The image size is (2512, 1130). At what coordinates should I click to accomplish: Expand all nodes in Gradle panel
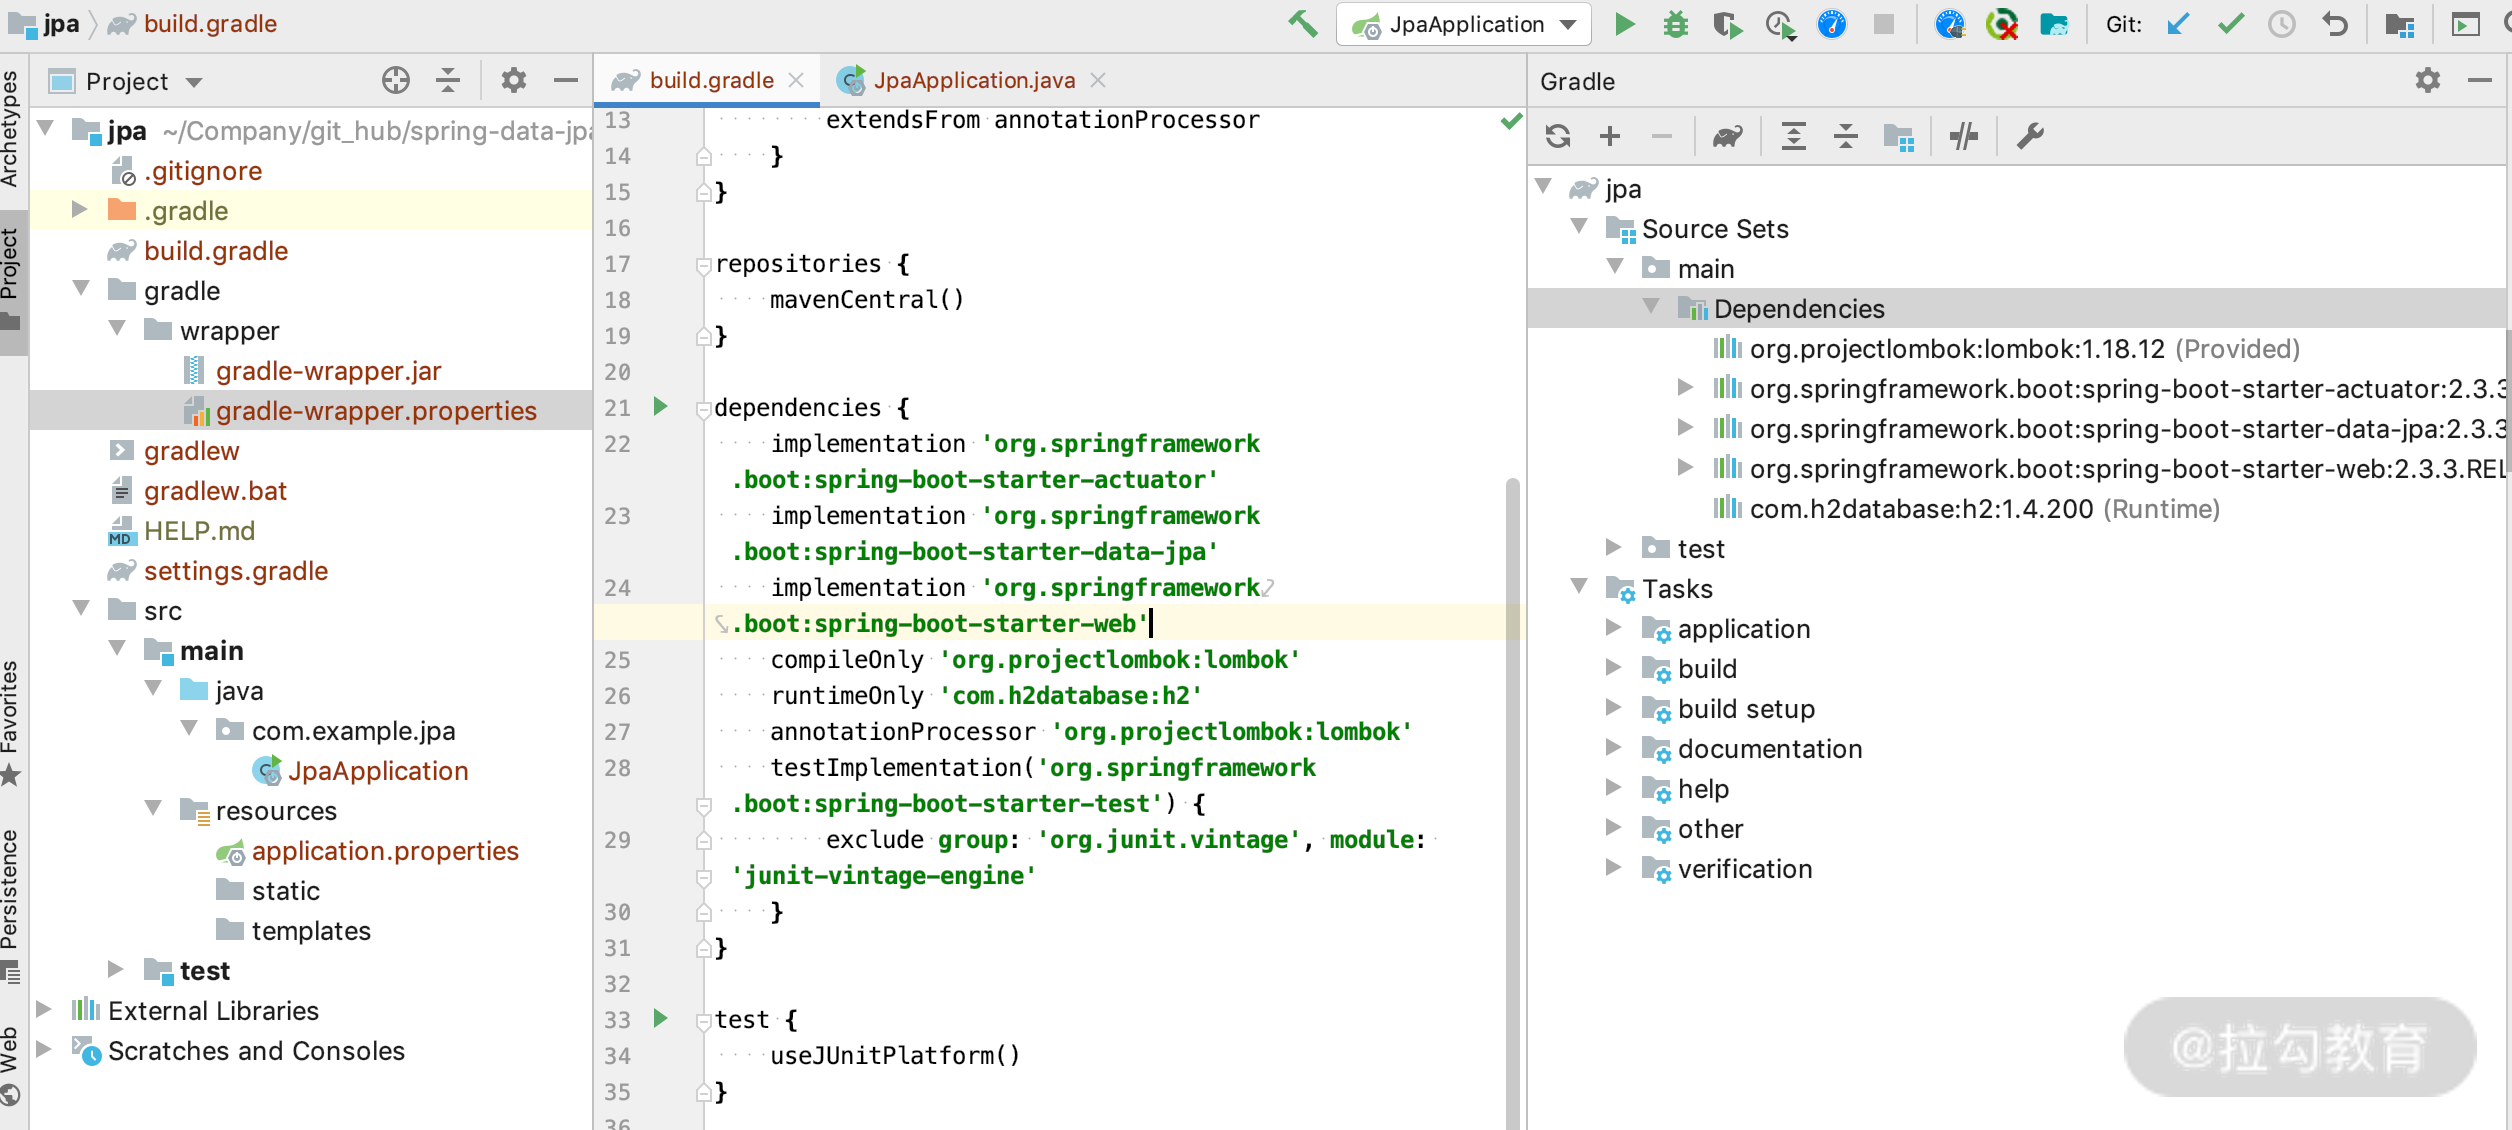[1794, 136]
